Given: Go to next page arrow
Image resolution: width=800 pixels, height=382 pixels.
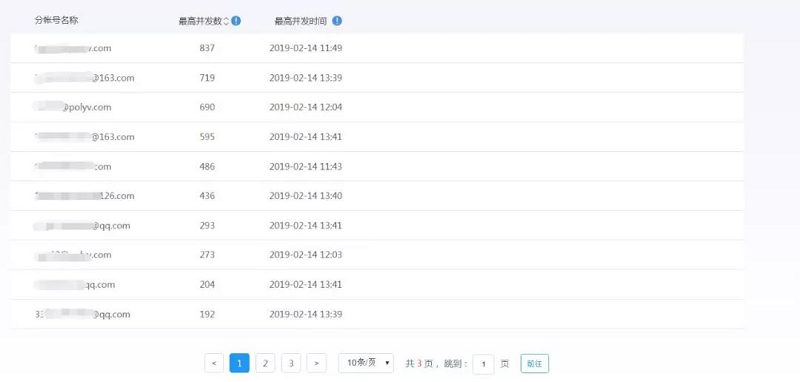Looking at the screenshot, I should tap(316, 363).
